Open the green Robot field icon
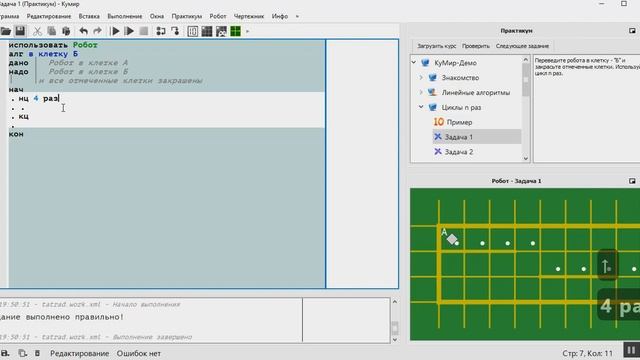640x360 pixels. pos(236,31)
